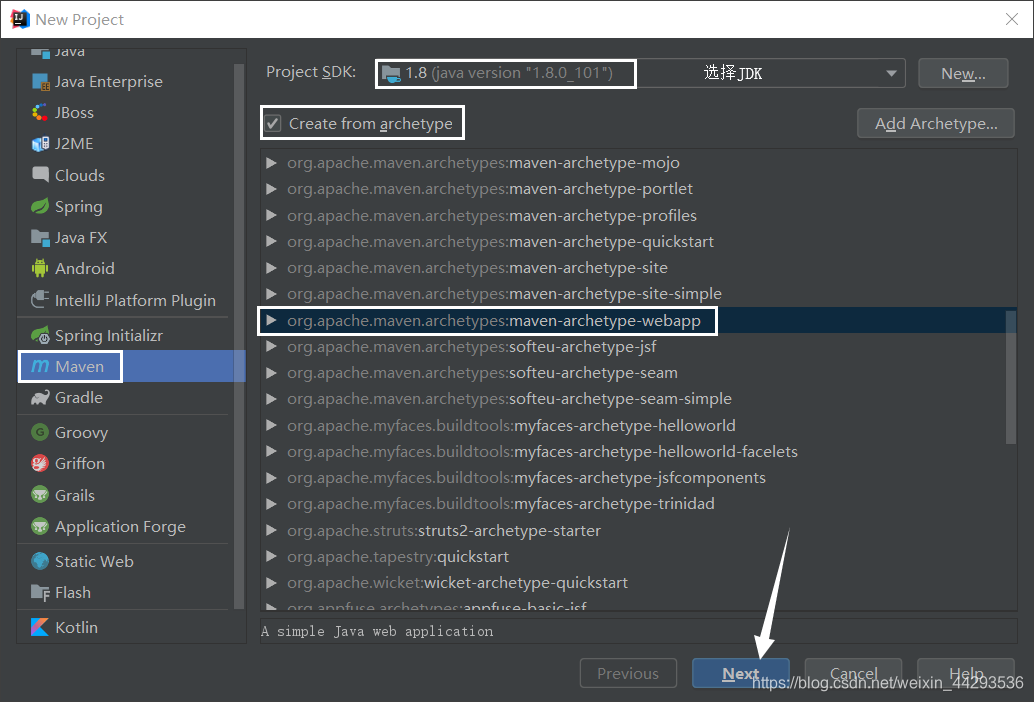Close the New Project dialog
The height and width of the screenshot is (702, 1034).
click(1012, 19)
